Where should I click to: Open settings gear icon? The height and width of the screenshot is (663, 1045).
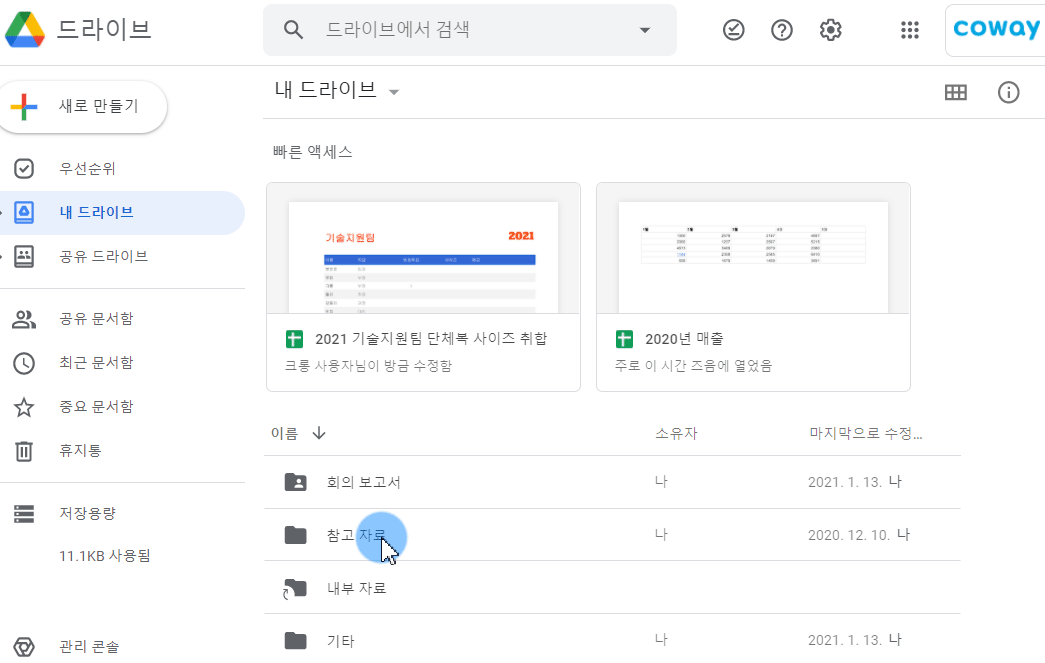[x=830, y=30]
